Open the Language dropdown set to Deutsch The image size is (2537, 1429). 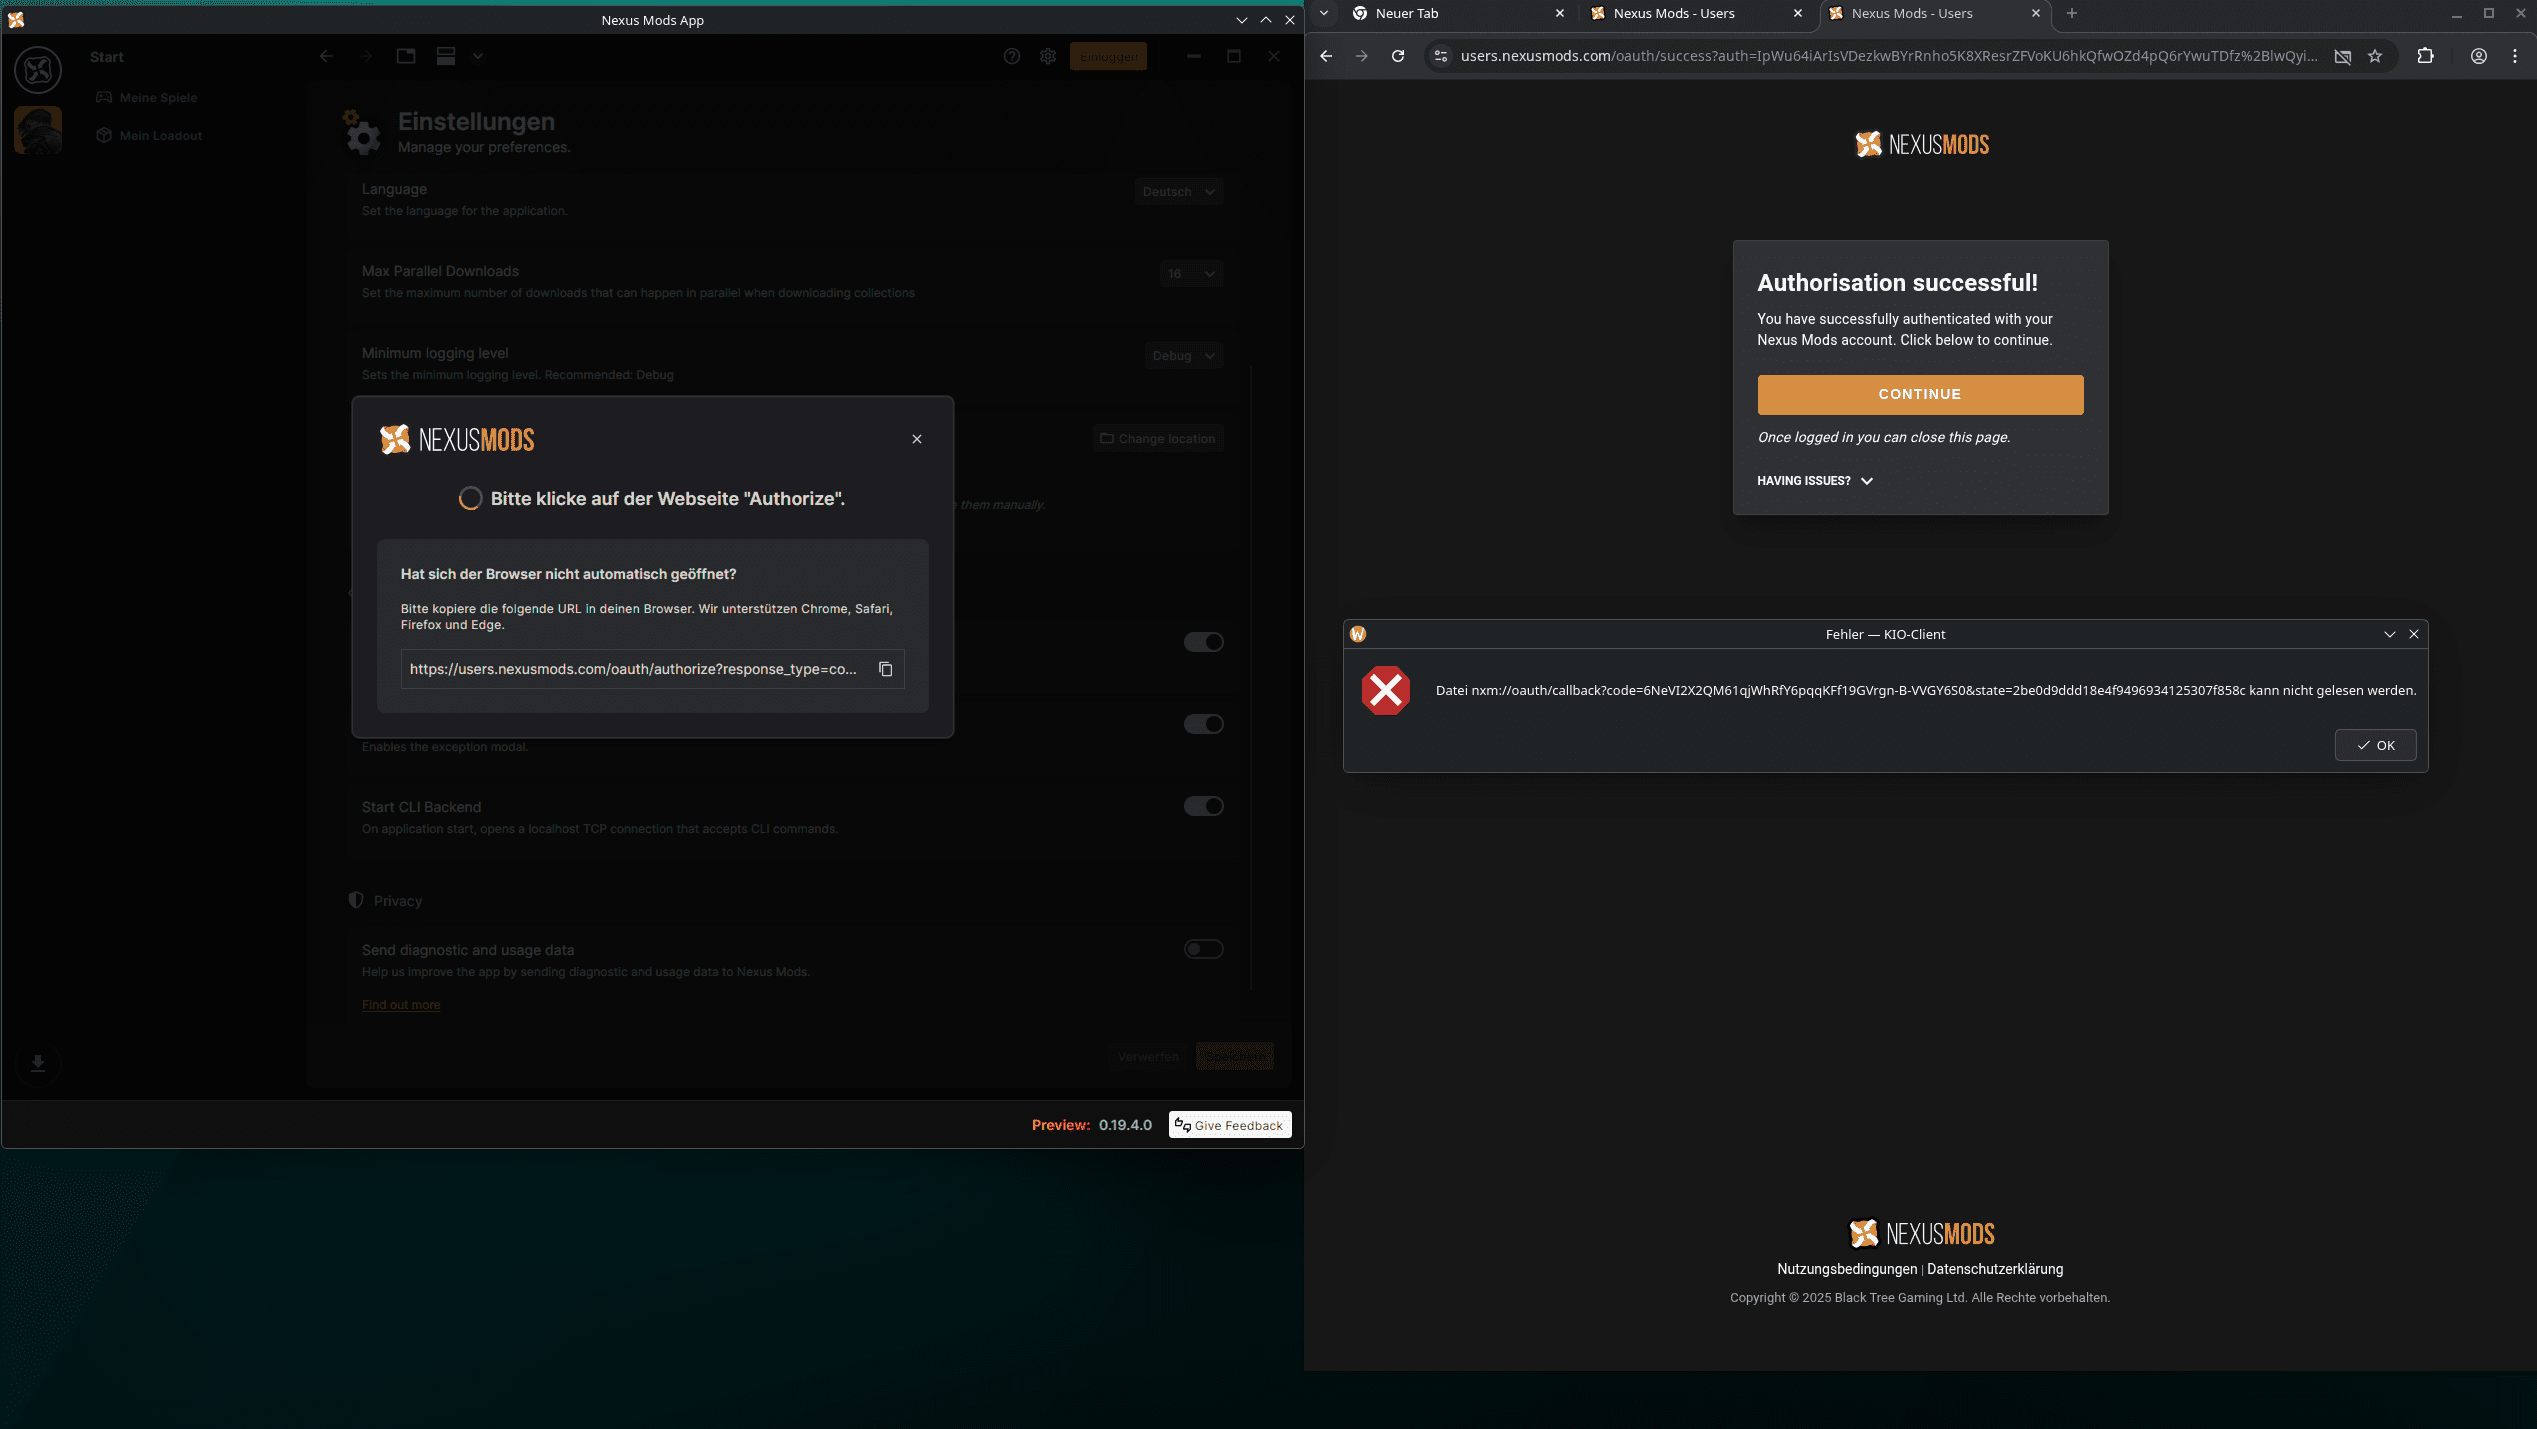pyautogui.click(x=1178, y=192)
